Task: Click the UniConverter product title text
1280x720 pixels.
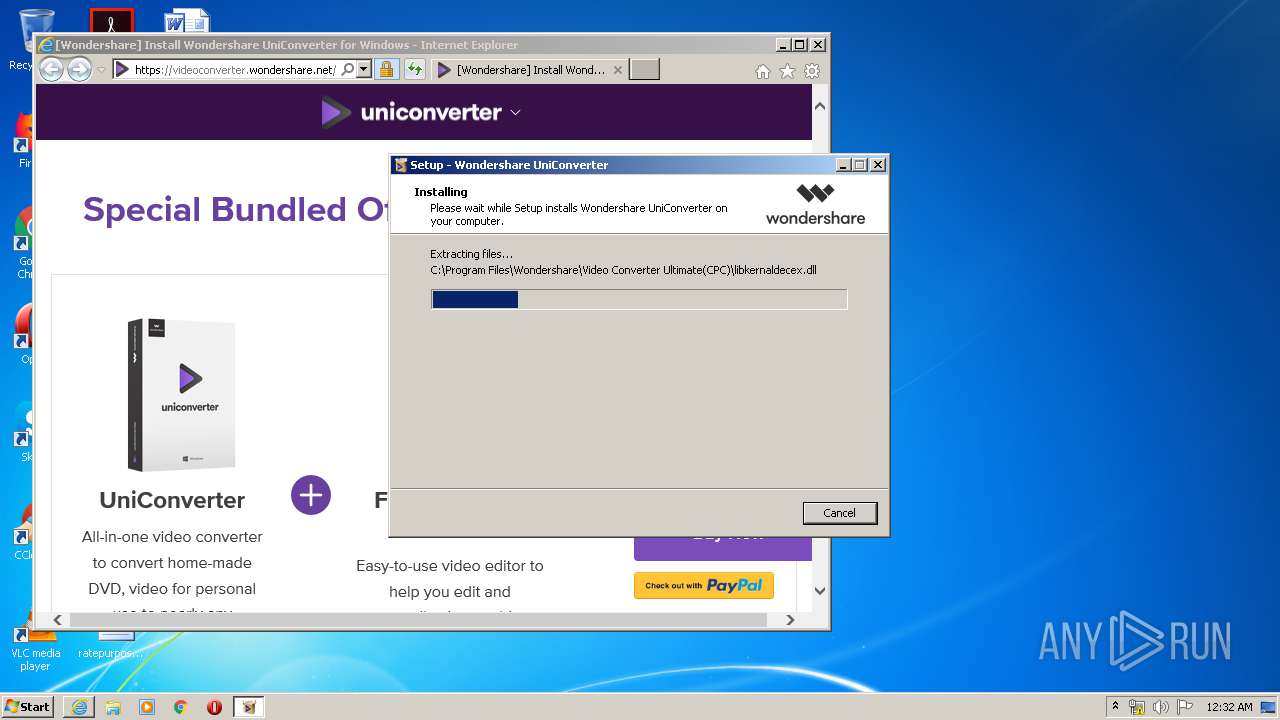Action: [x=172, y=500]
